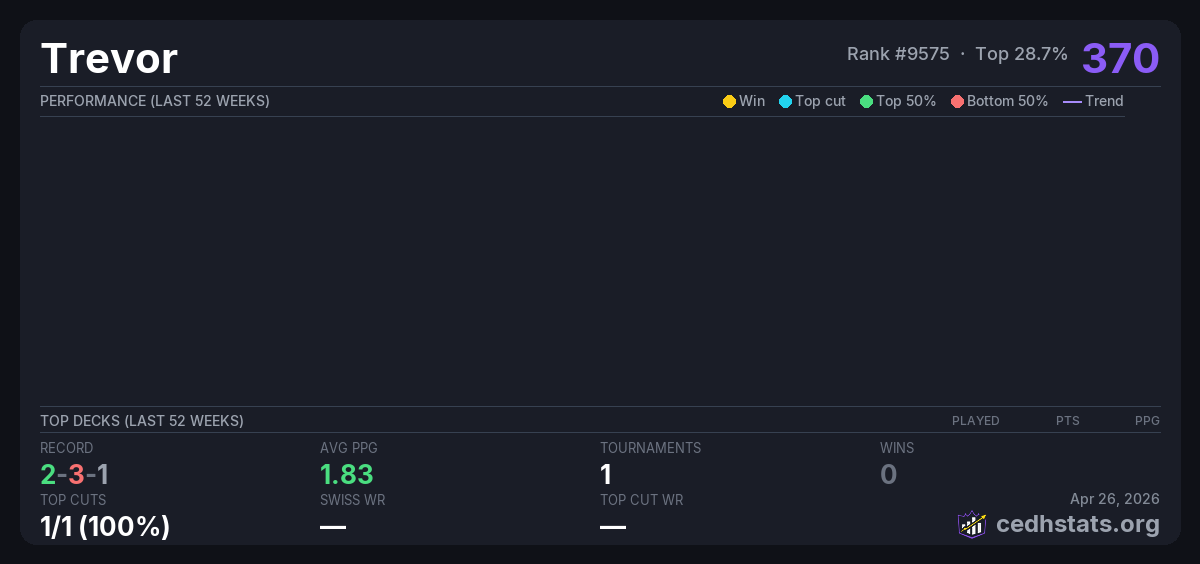Image resolution: width=1200 pixels, height=564 pixels.
Task: Sort decks by the PTS column
Action: point(1067,421)
